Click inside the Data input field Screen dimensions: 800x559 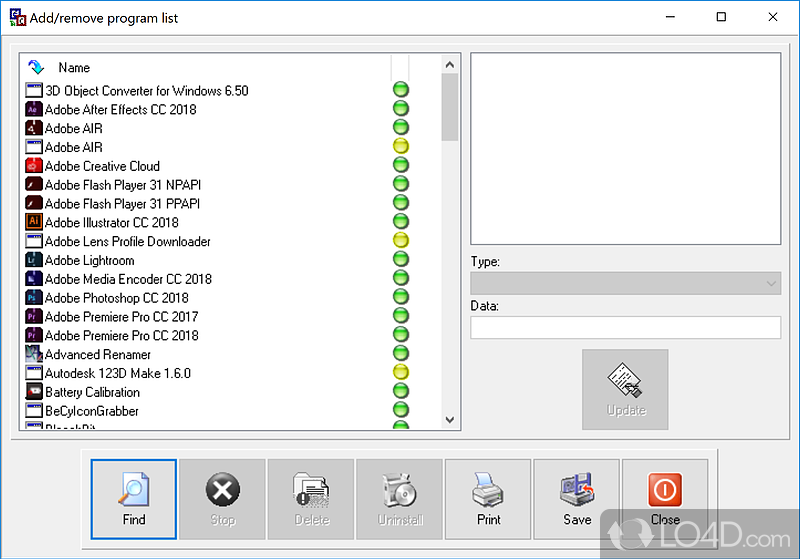(626, 327)
